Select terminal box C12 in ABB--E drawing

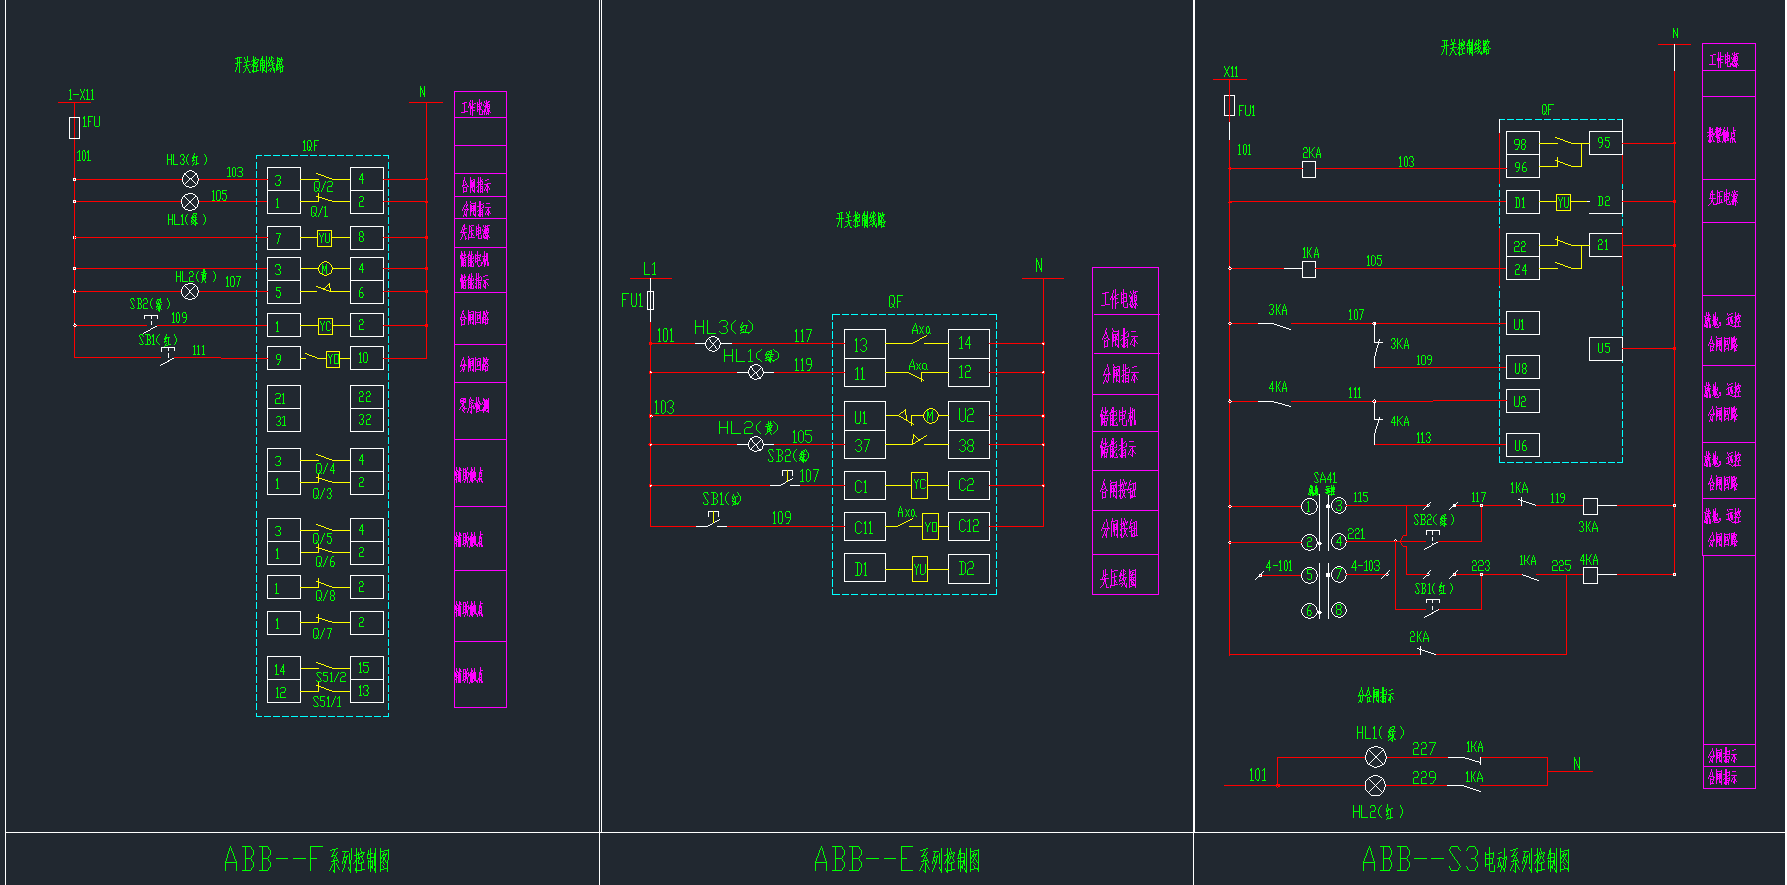click(x=969, y=526)
